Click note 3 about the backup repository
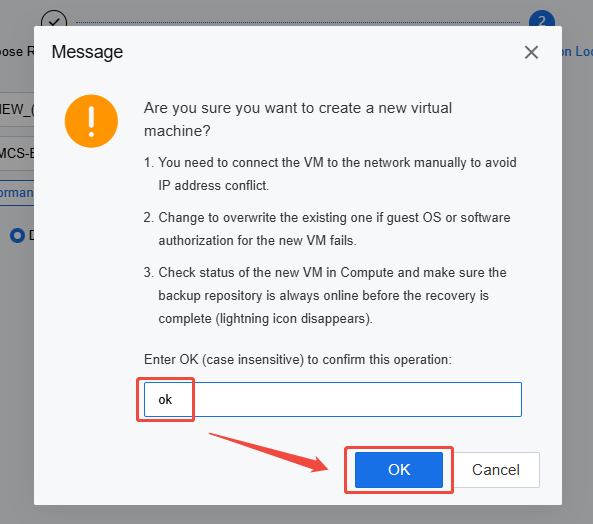593x524 pixels. [325, 295]
